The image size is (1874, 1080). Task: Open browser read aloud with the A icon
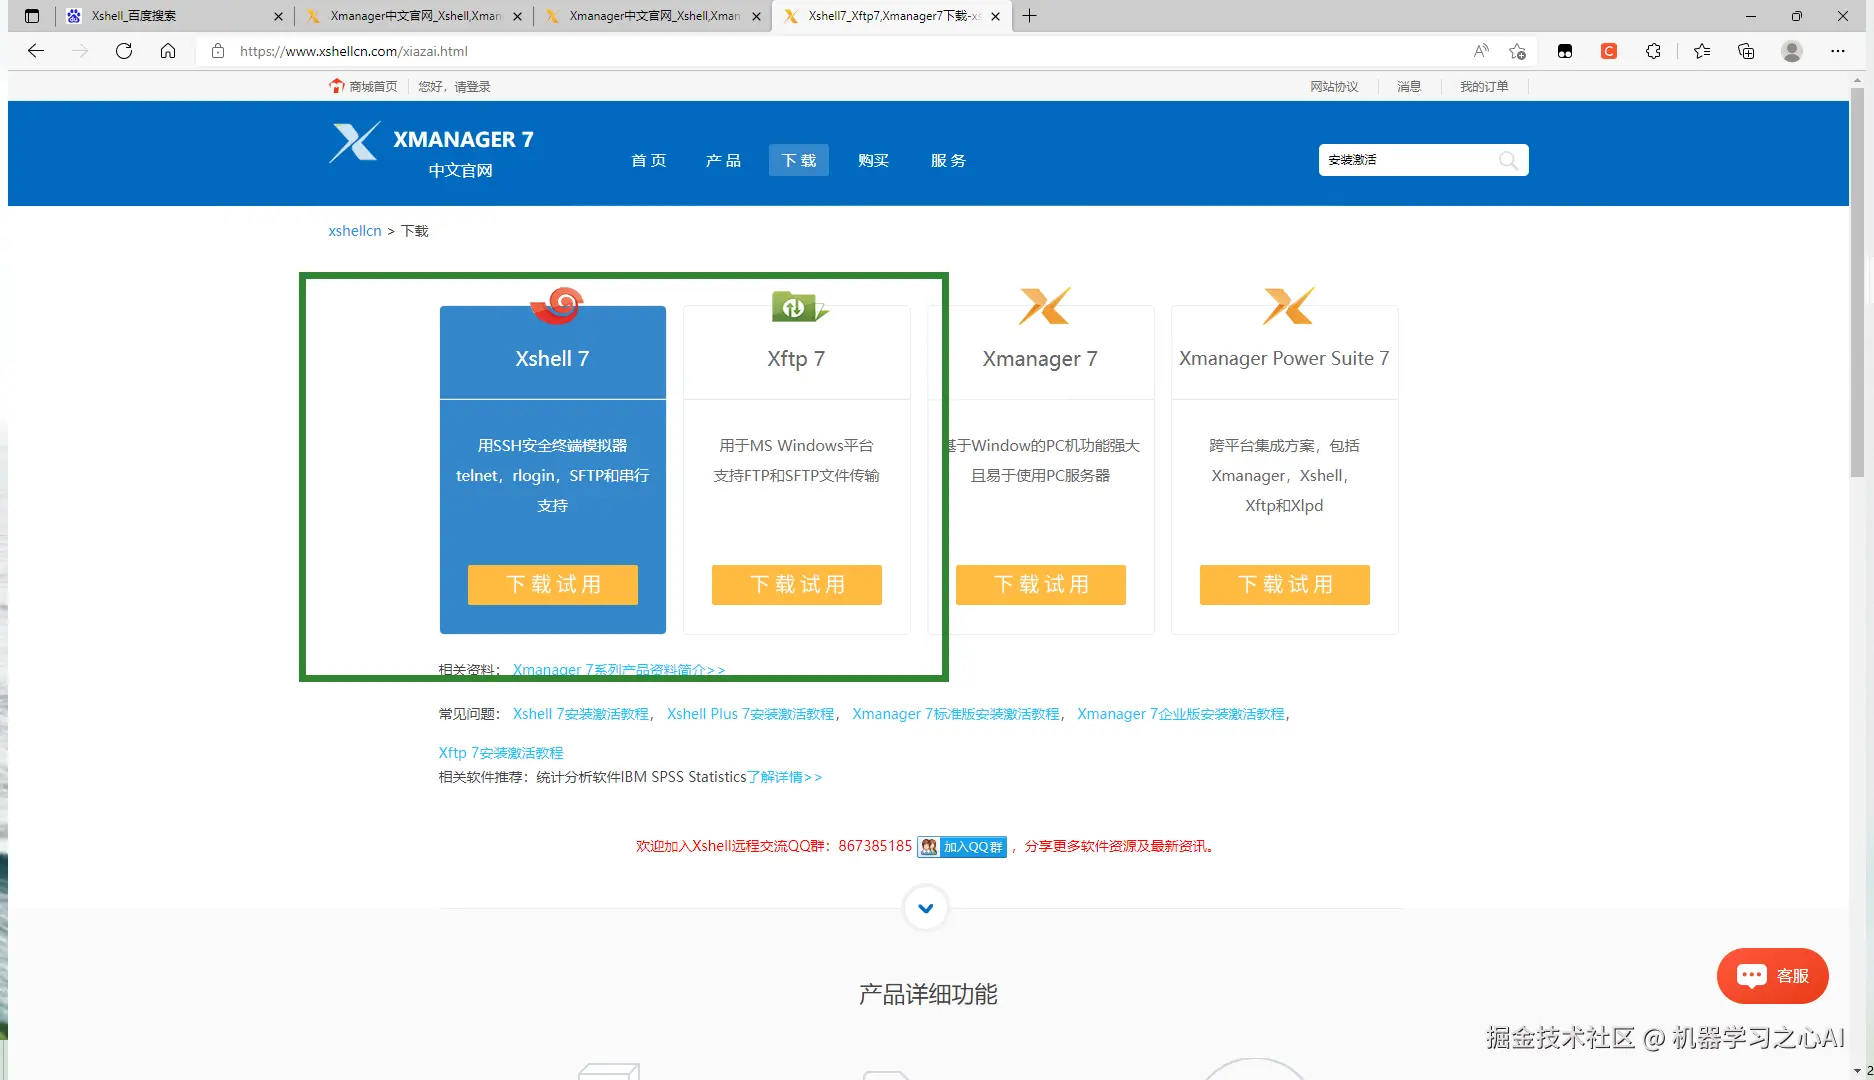click(x=1478, y=51)
